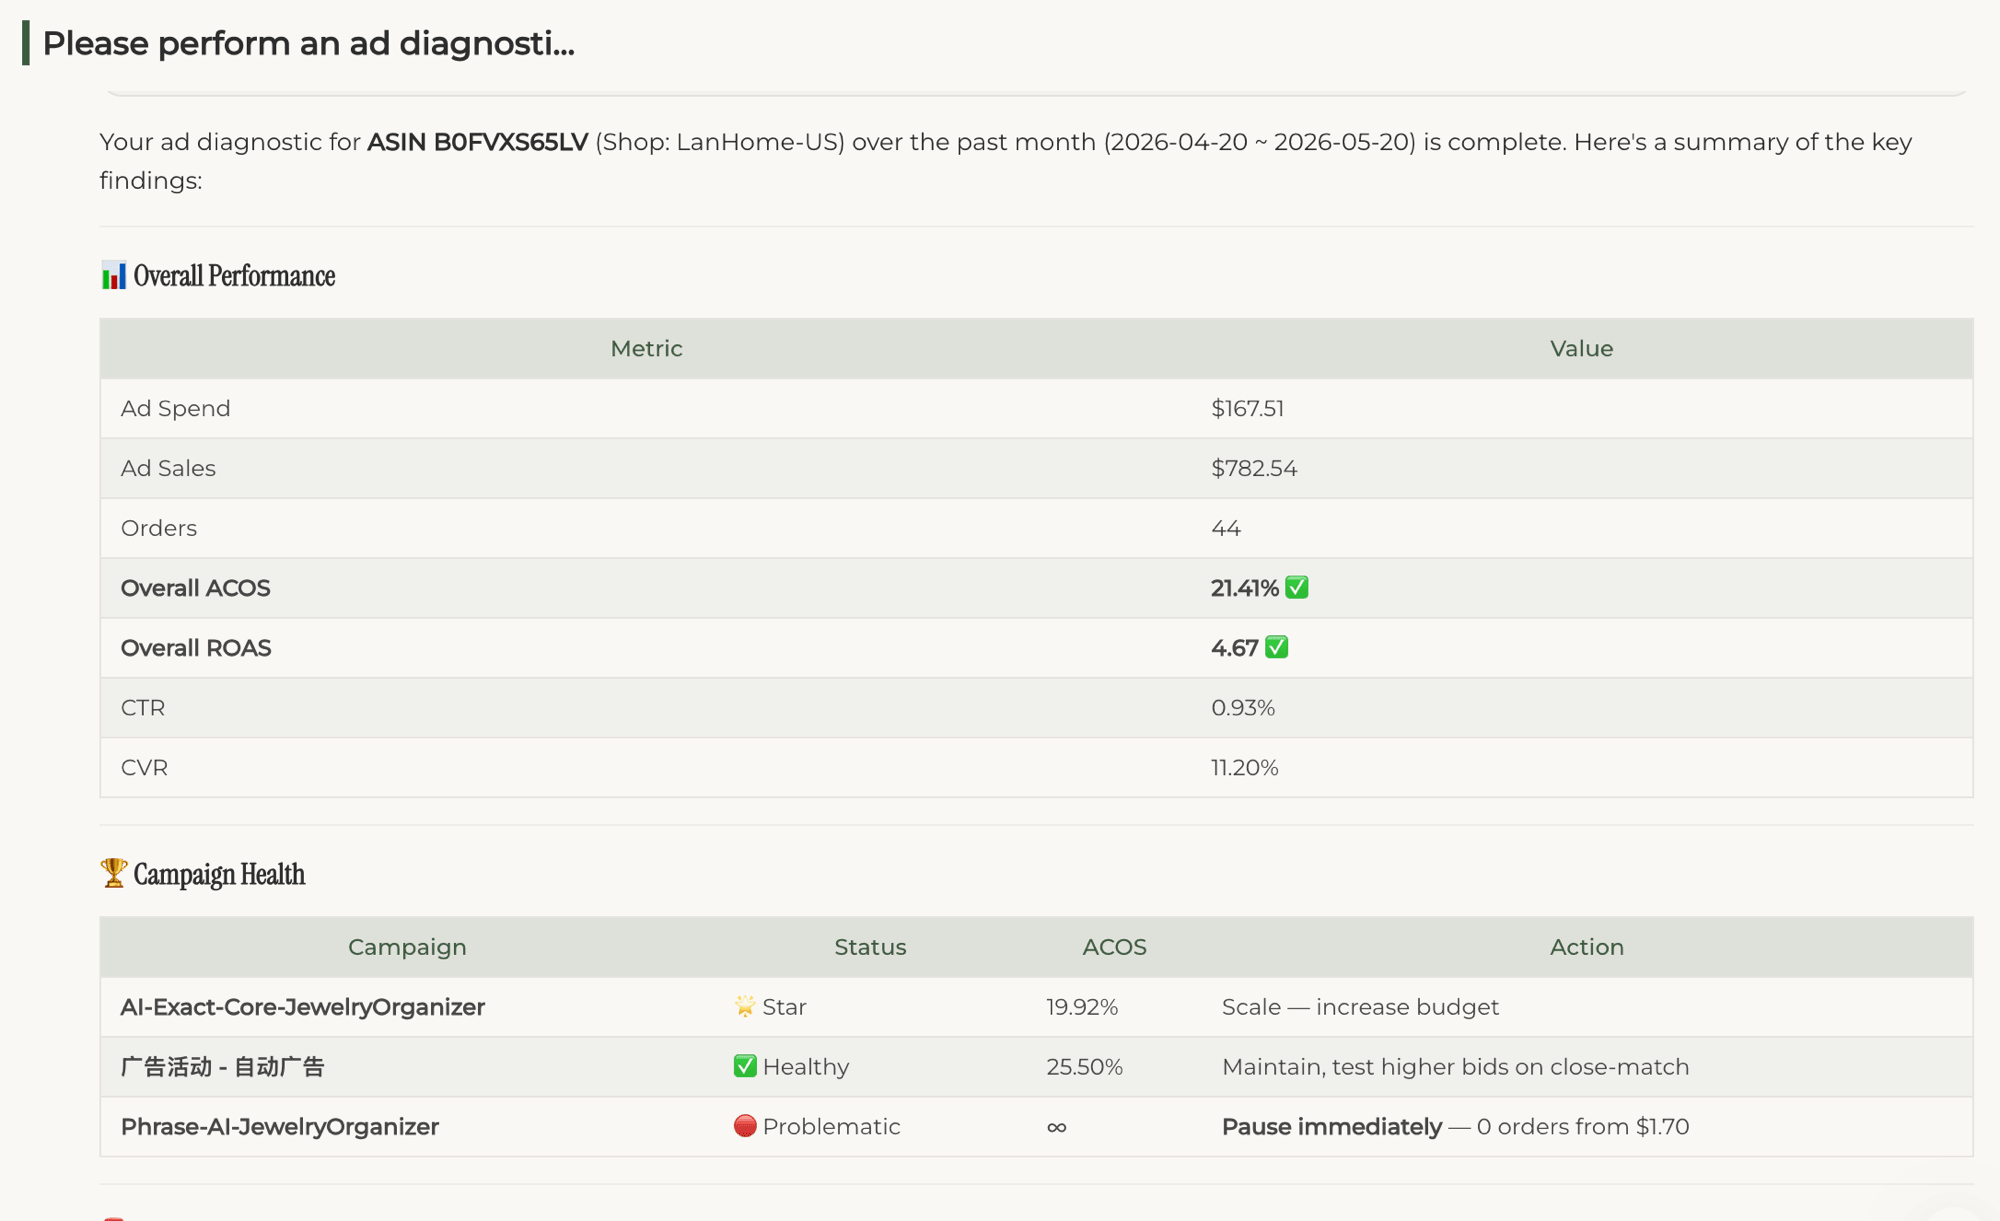Click the CTR row label
The image size is (2000, 1221).
point(143,708)
